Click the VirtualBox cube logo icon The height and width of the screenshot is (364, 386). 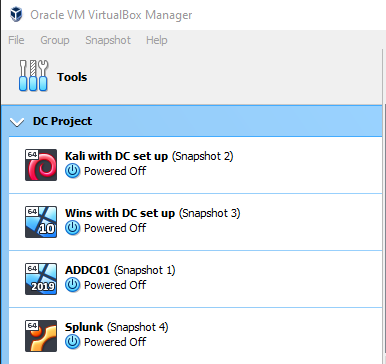click(16, 15)
